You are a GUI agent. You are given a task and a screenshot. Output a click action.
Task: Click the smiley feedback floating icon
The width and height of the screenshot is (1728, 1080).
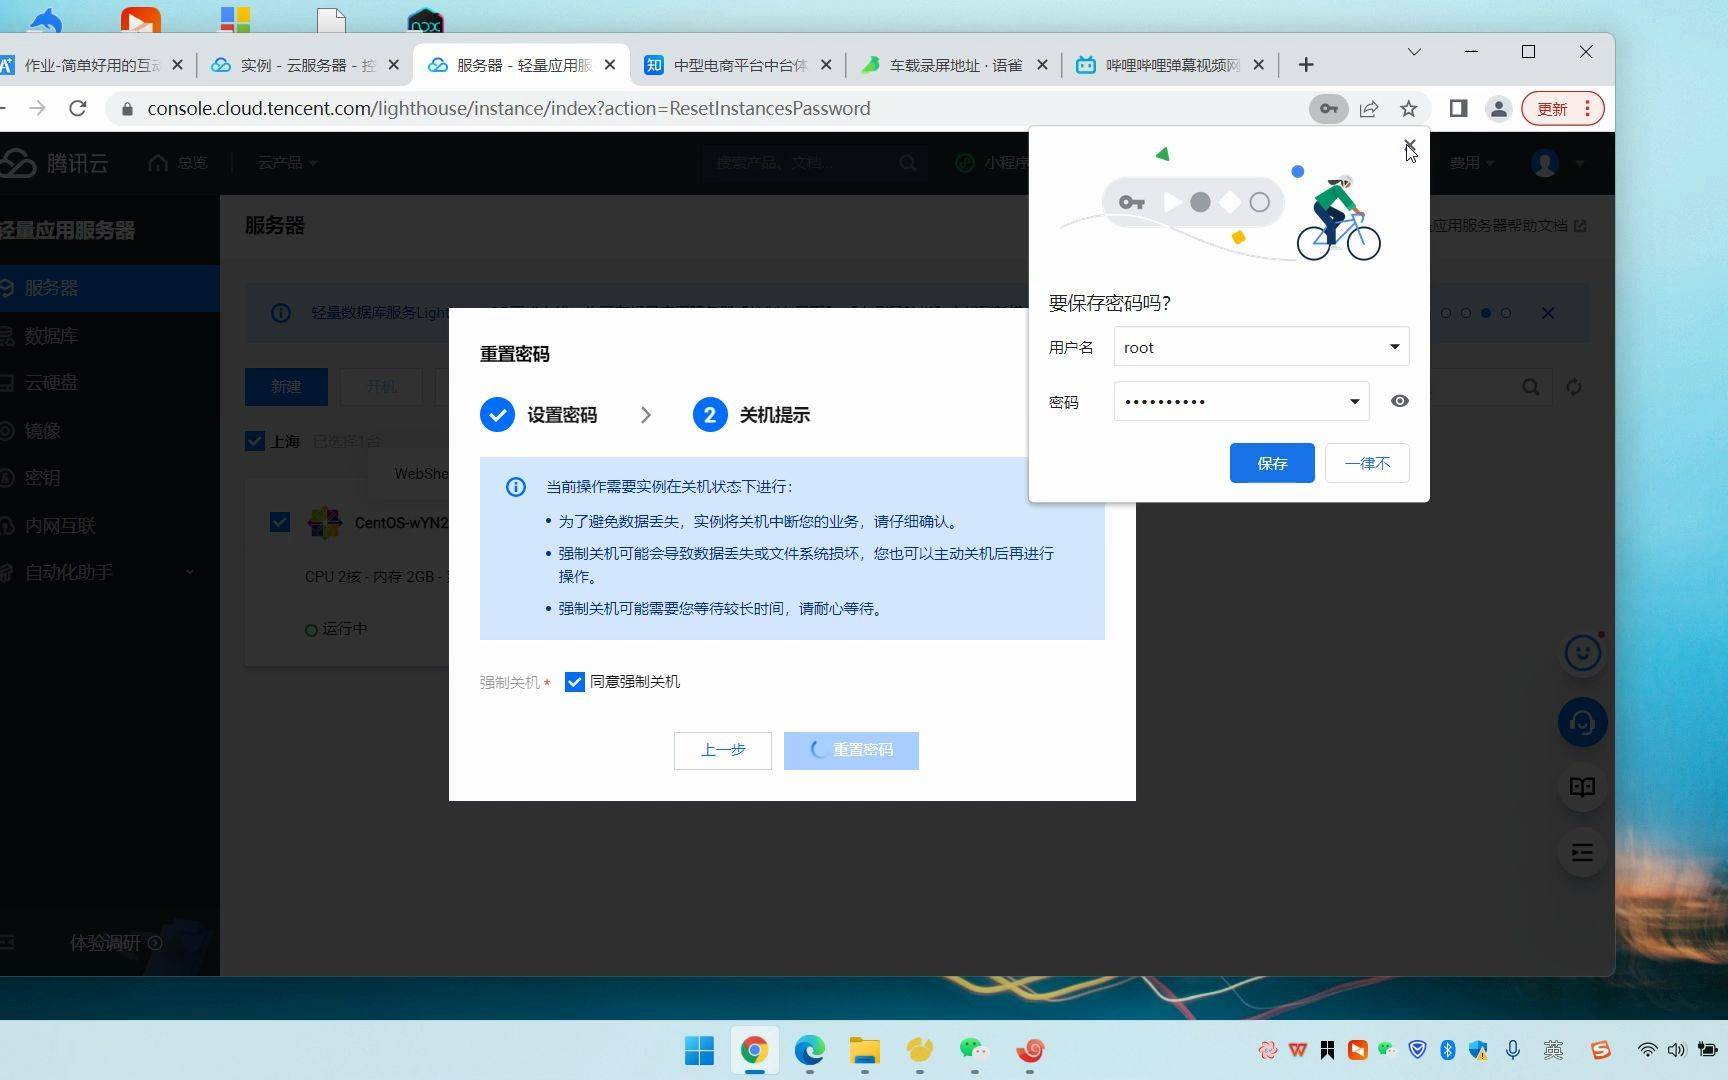(x=1582, y=654)
